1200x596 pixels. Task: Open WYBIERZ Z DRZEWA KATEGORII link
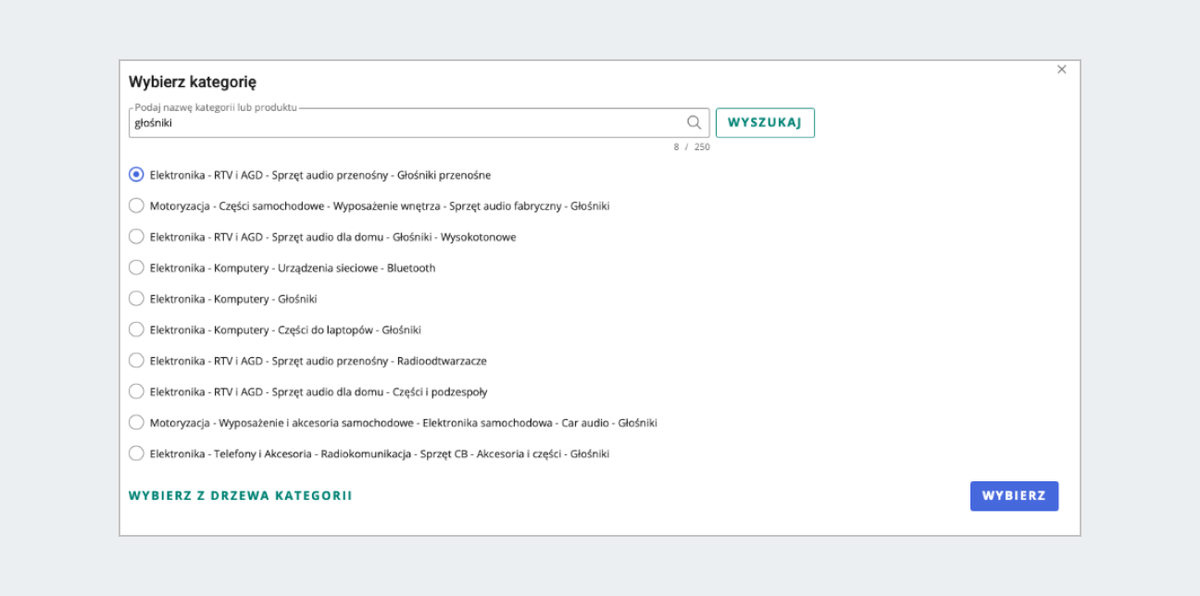(240, 496)
